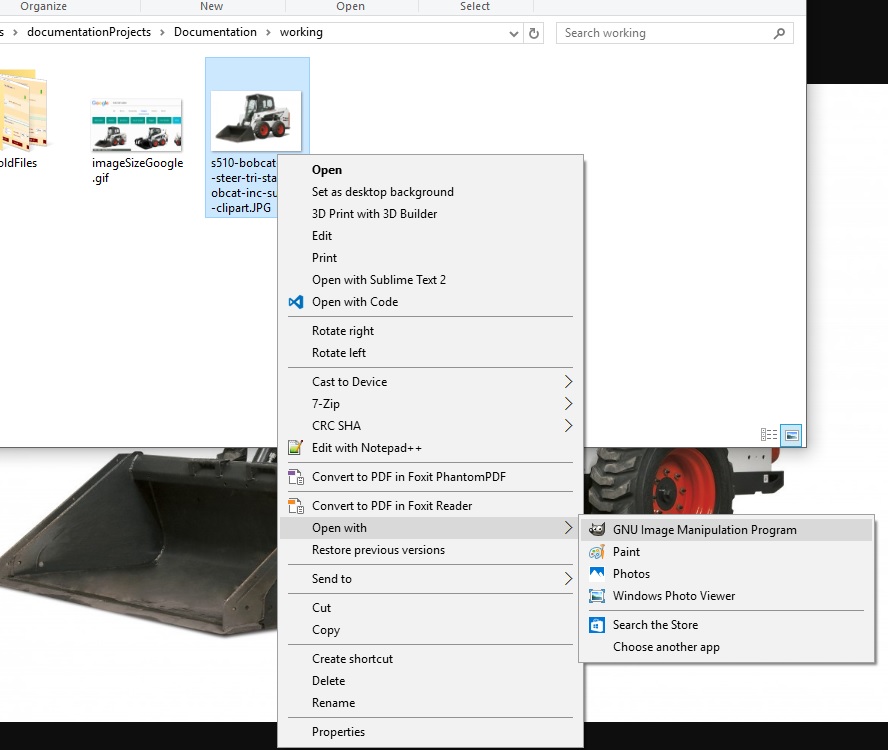Viewport: 888px width, 750px height.
Task: Expand chevron after documentationProjects breadcrumb
Action: coord(162,32)
